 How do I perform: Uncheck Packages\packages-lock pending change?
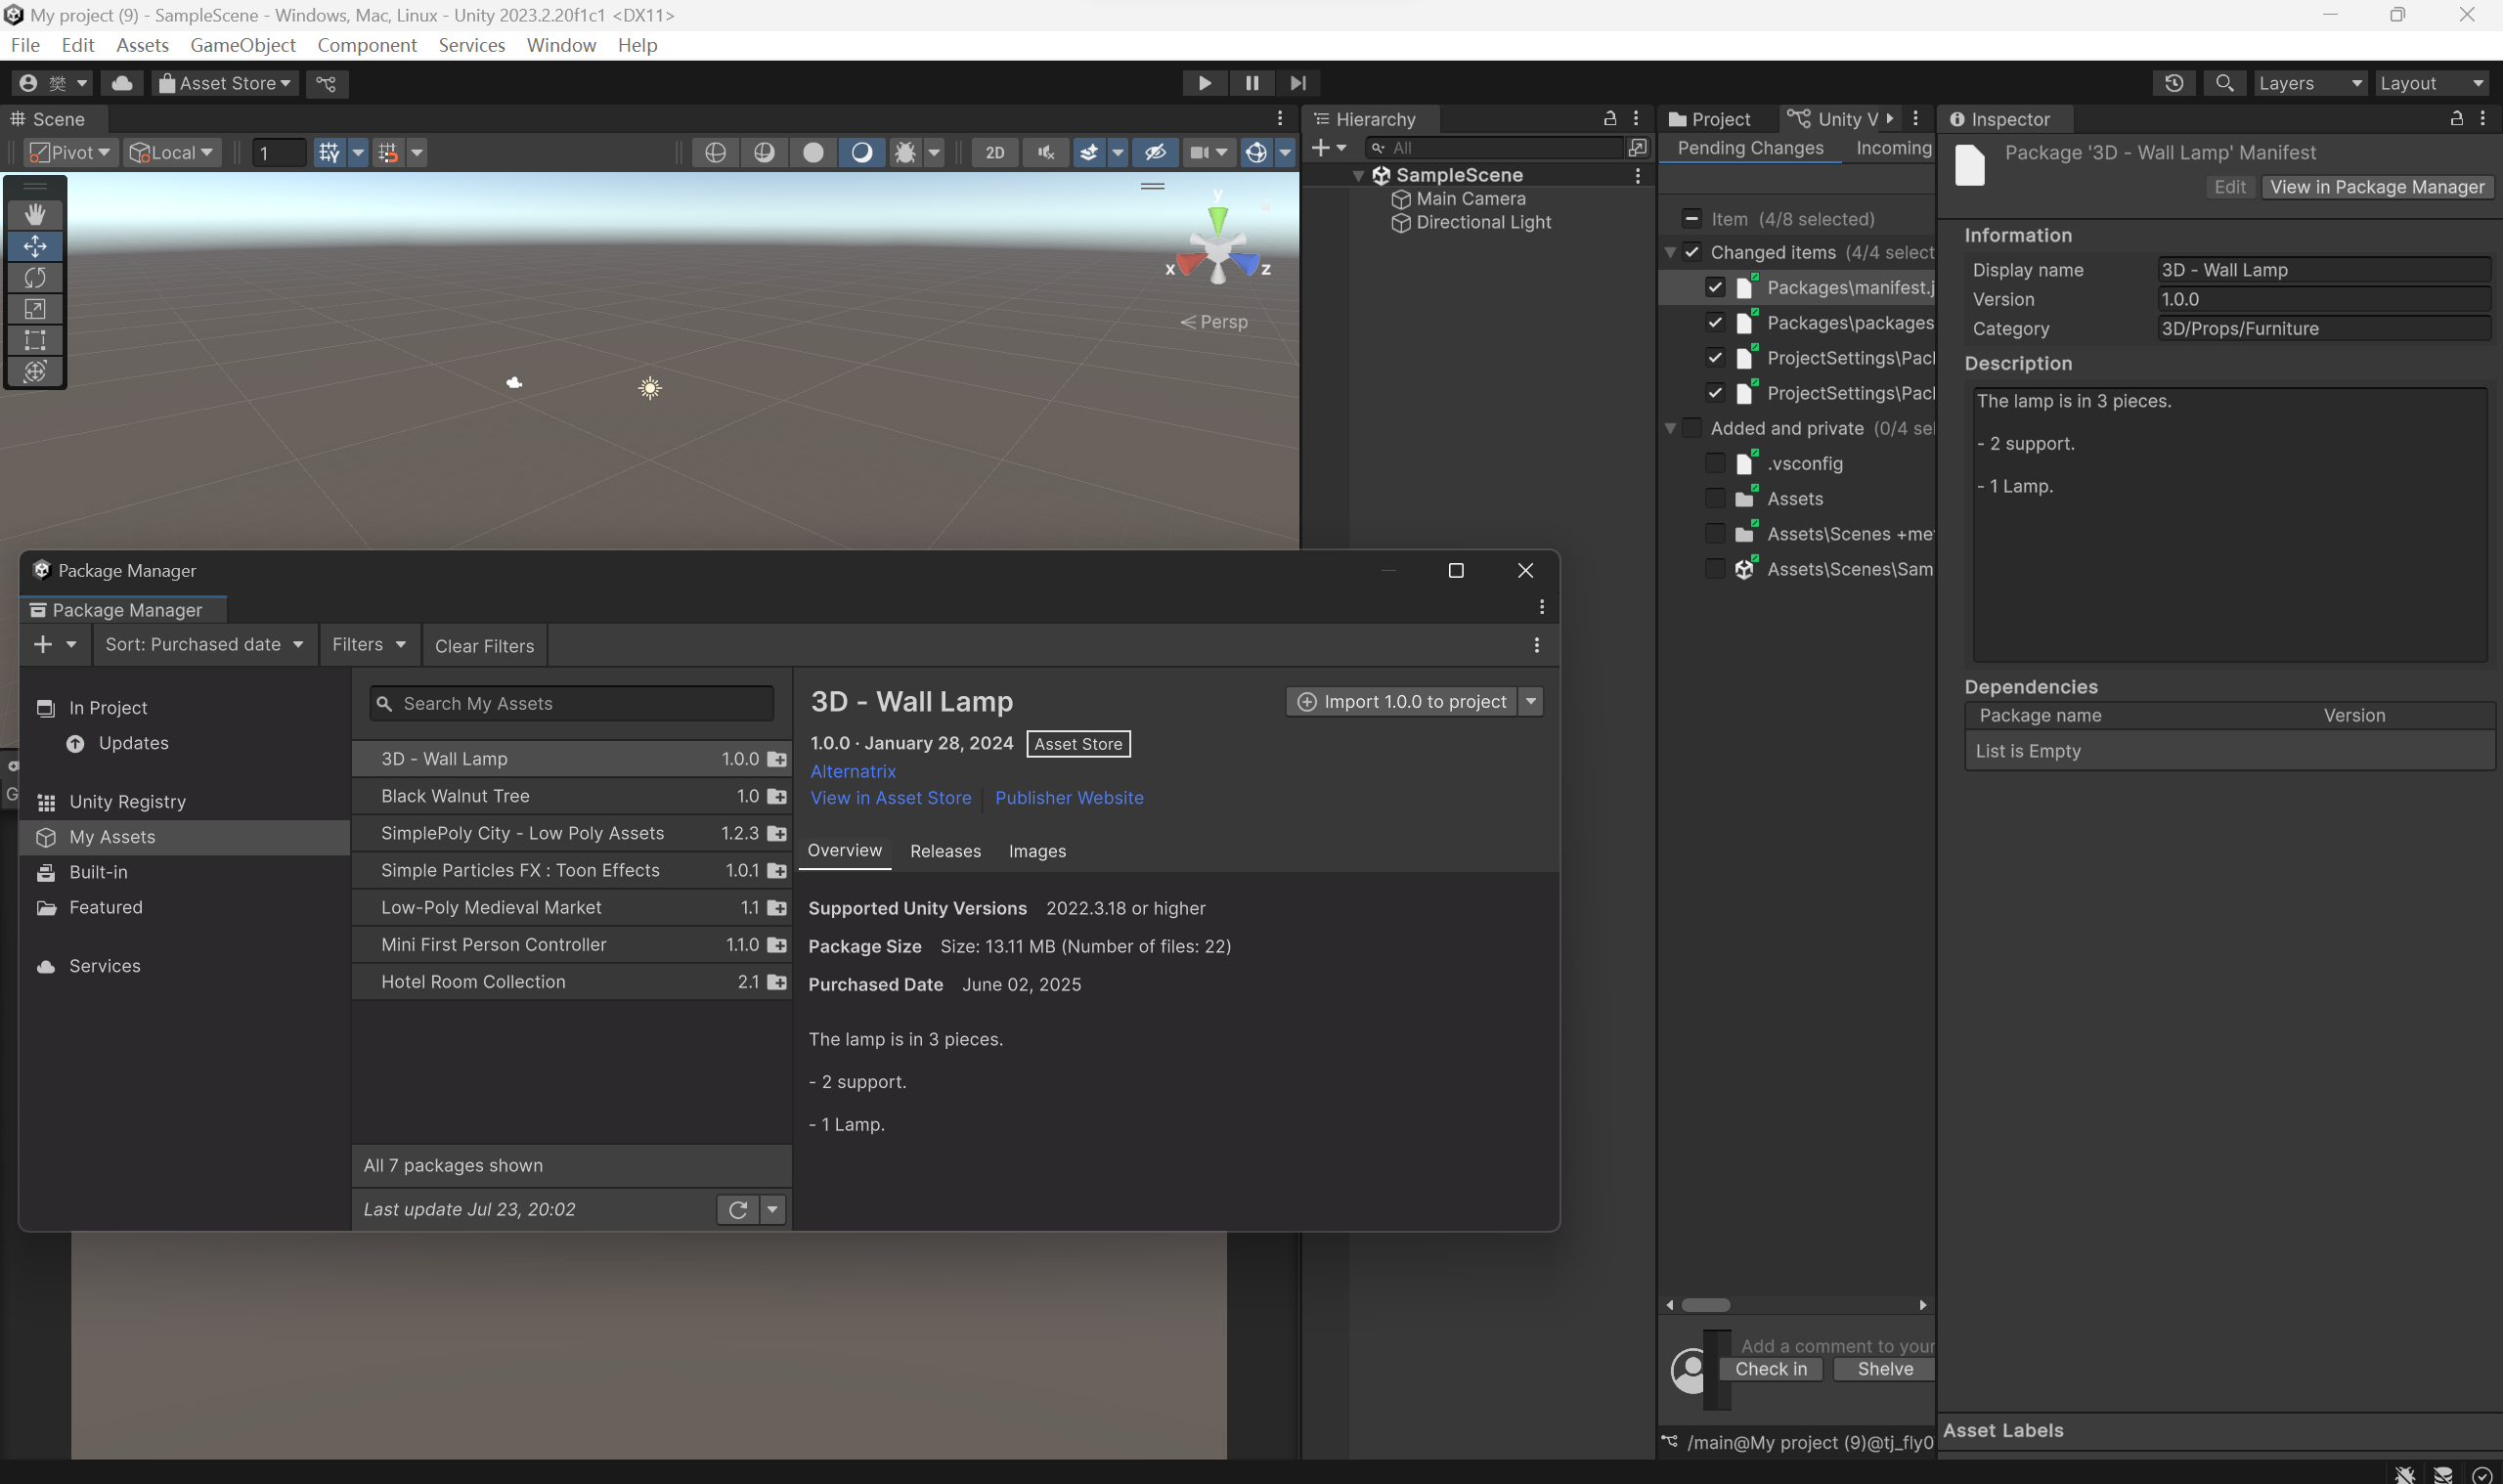[x=1715, y=322]
